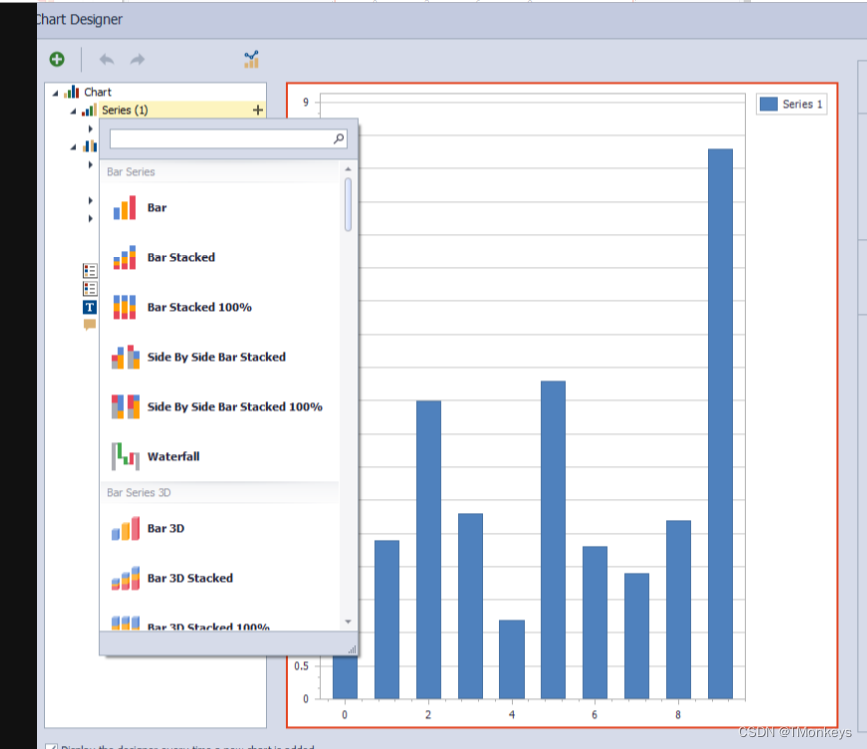Screen dimensions: 867x749
Task: Click the plus button next to Series (1)
Action: pos(258,110)
